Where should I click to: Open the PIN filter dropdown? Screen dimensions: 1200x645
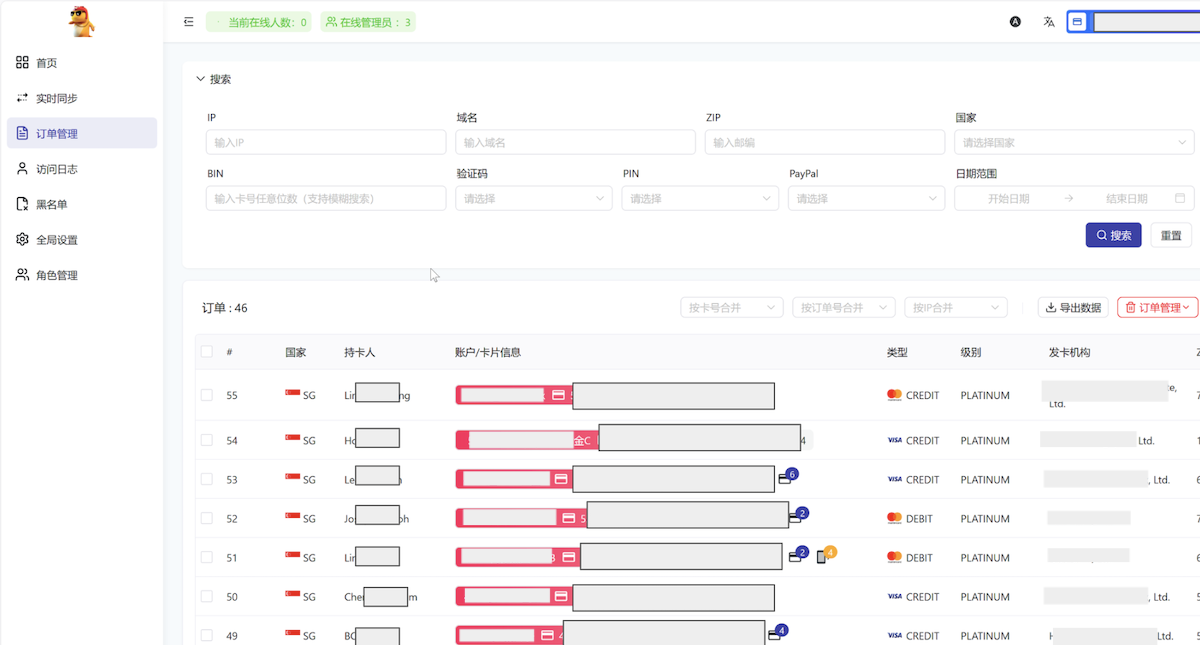pyautogui.click(x=700, y=198)
